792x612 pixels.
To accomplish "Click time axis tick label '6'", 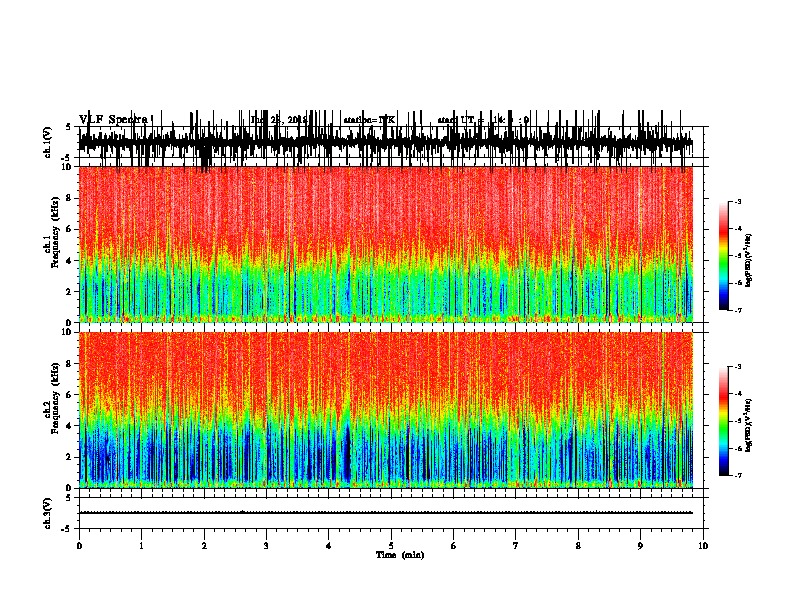I will tap(453, 545).
